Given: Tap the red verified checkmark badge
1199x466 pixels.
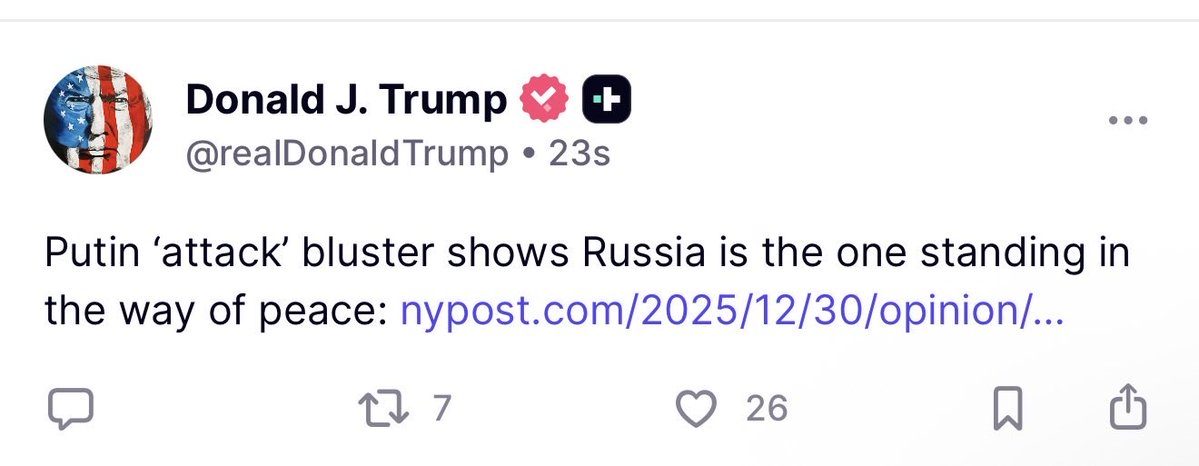Looking at the screenshot, I should 543,100.
